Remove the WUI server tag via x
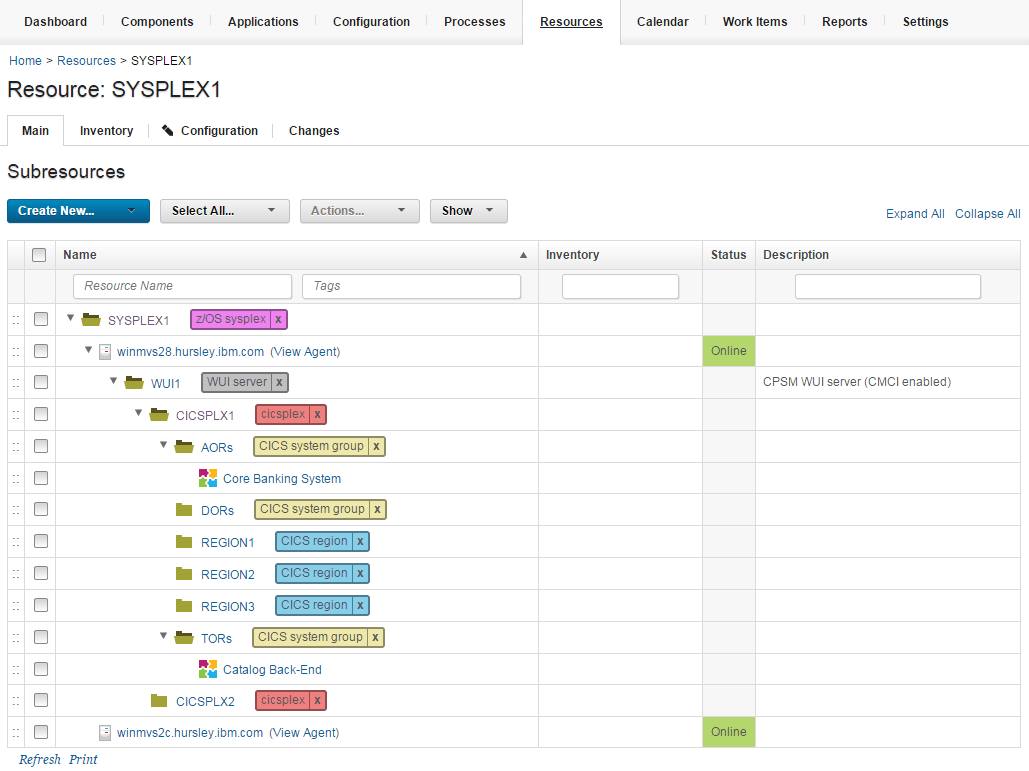The width and height of the screenshot is (1029, 771). (x=279, y=382)
